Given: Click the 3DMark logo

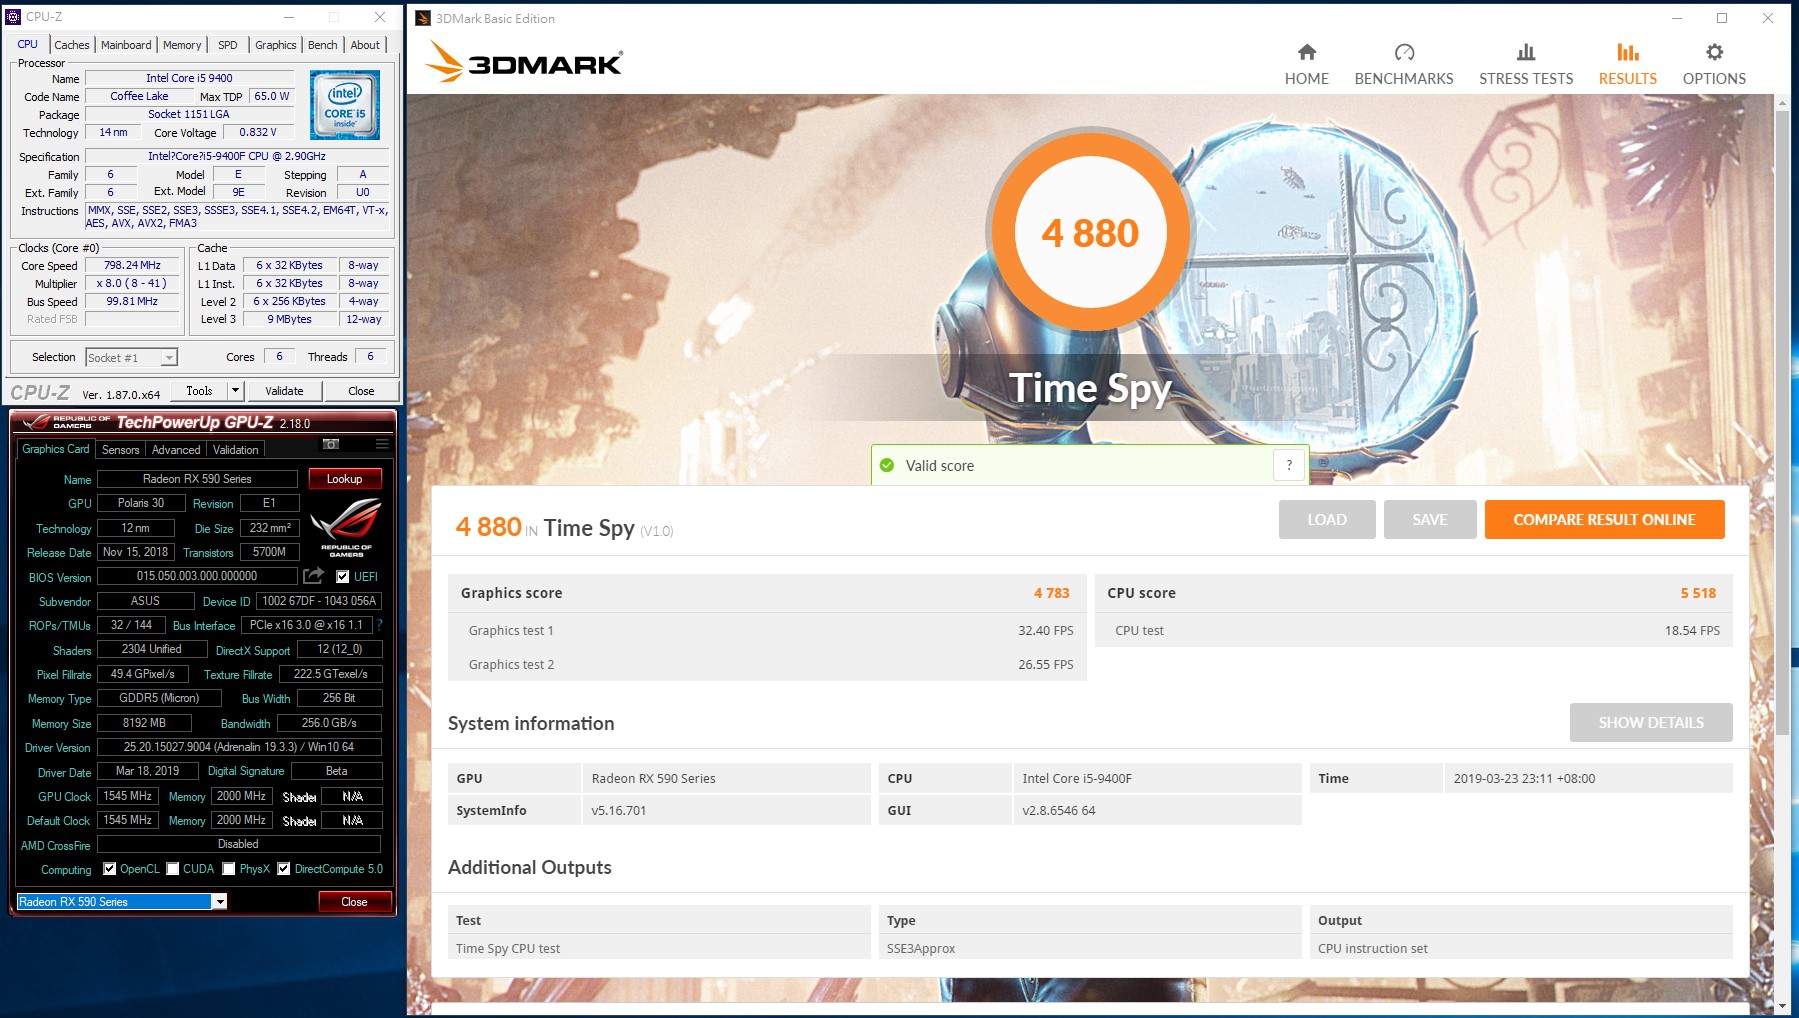Looking at the screenshot, I should tap(524, 63).
